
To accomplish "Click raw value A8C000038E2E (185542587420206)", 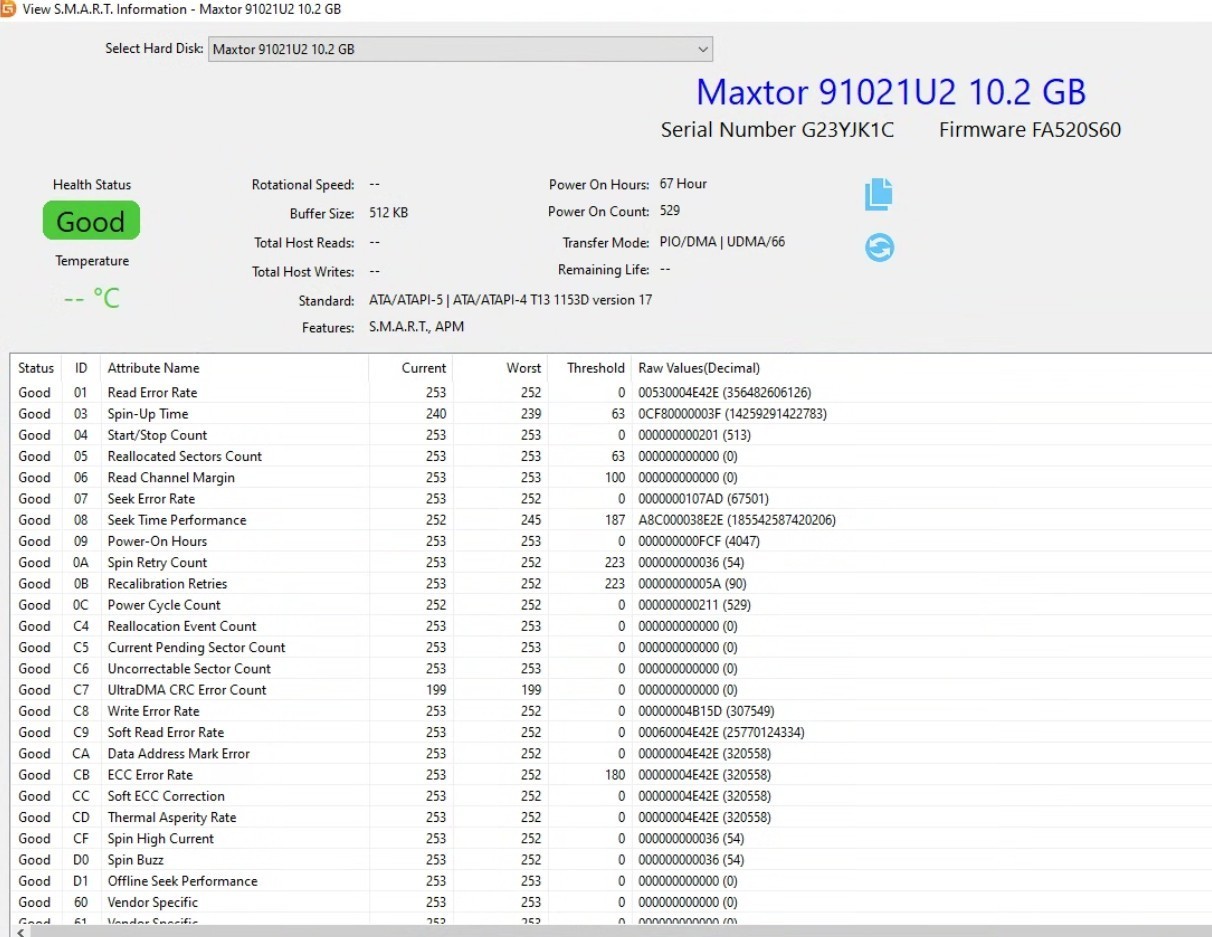I will click(x=737, y=520).
